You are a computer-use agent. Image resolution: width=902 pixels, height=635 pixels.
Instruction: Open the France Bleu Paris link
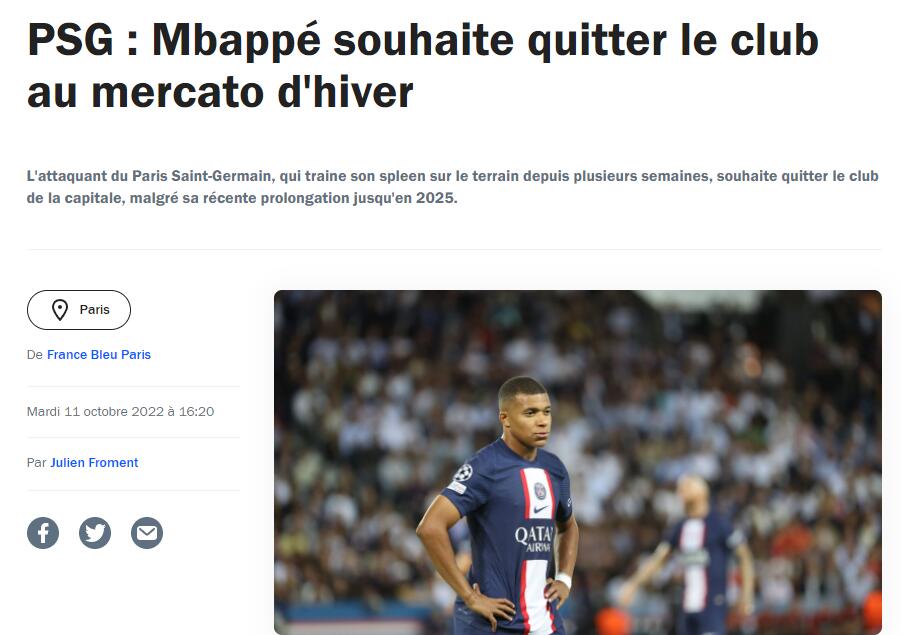pyautogui.click(x=98, y=355)
